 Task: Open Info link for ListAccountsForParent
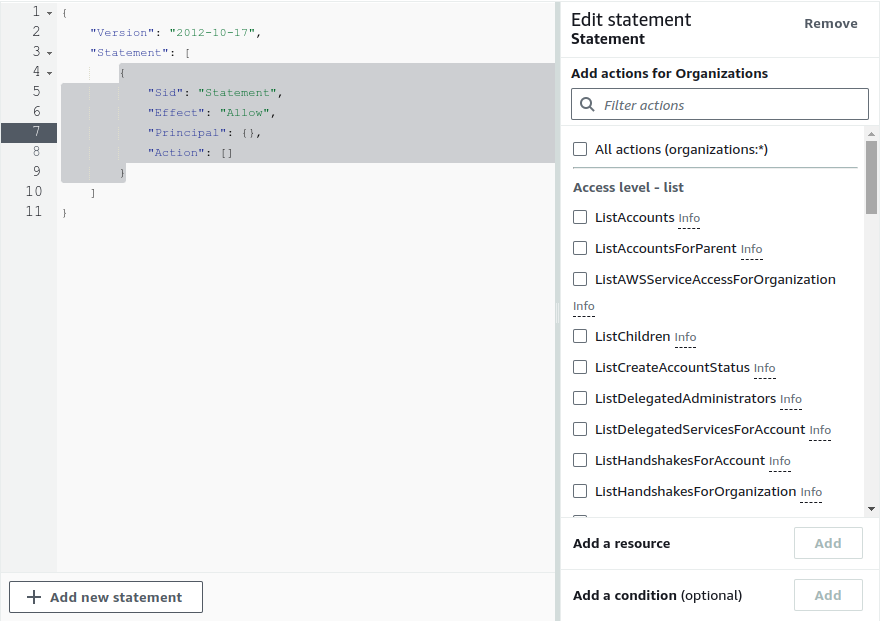pyautogui.click(x=751, y=249)
